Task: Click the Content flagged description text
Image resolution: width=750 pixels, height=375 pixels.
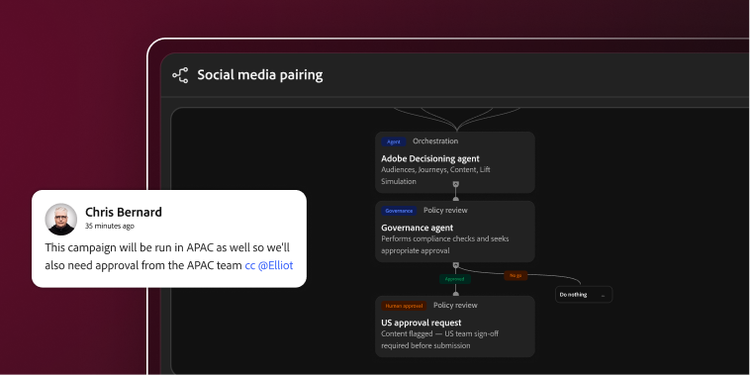Action: (440, 340)
